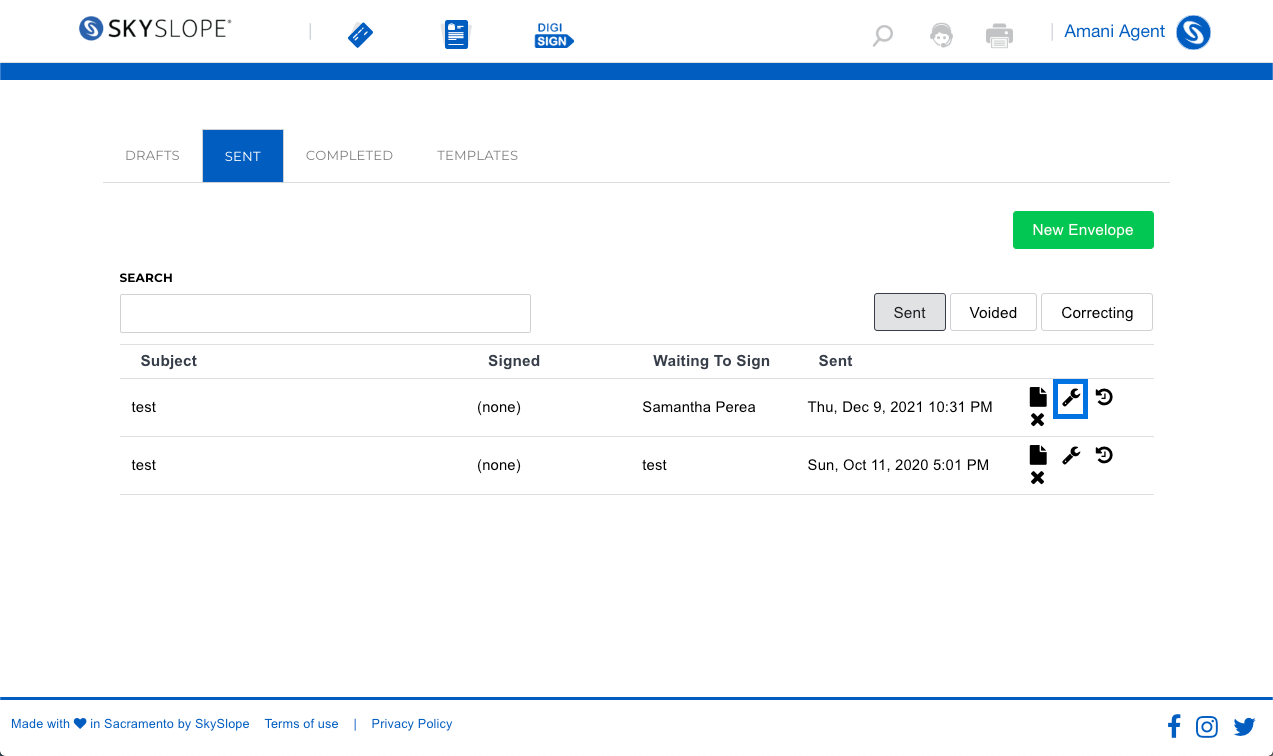Switch to the Completed tab
This screenshot has height=756, width=1273.
[x=349, y=156]
